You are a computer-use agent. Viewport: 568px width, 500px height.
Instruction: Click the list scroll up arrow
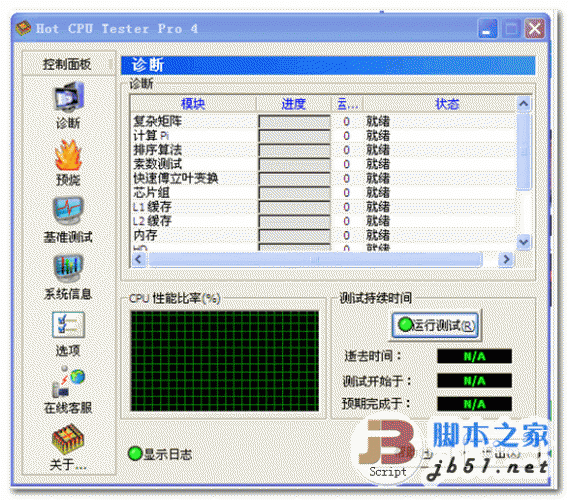coord(524,104)
